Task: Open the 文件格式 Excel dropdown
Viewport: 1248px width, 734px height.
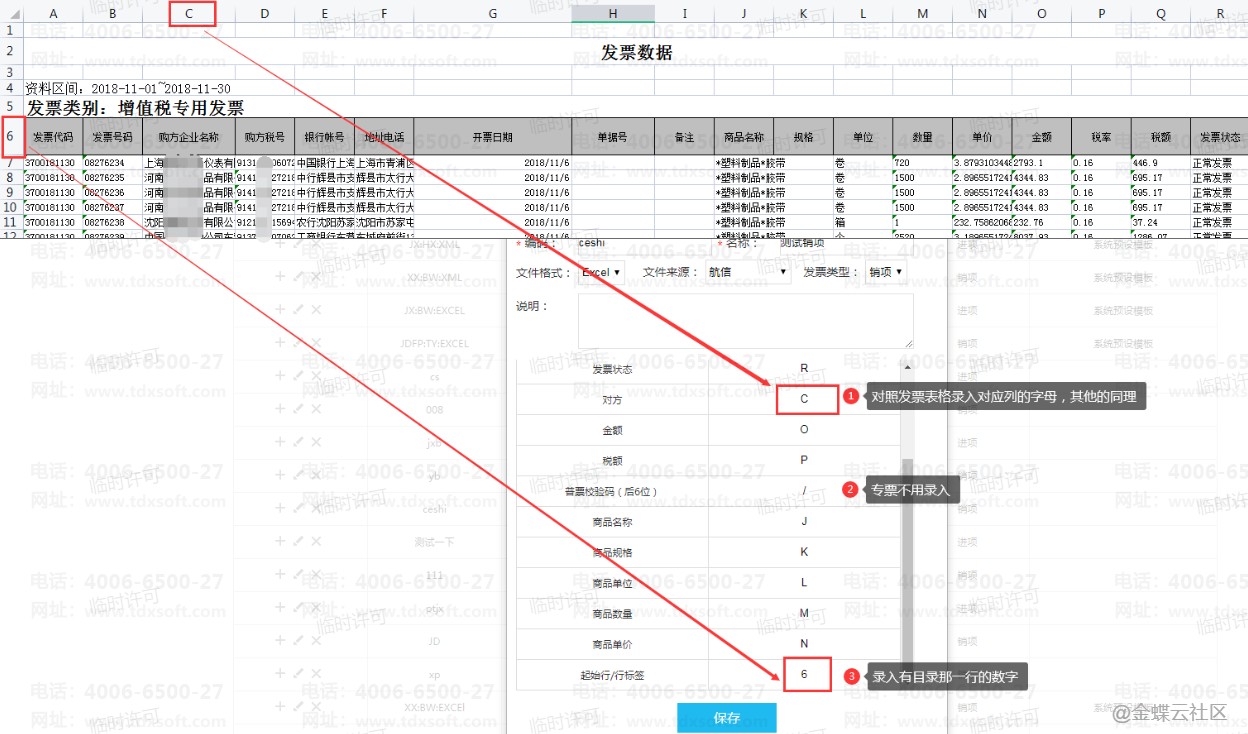Action: tap(601, 272)
